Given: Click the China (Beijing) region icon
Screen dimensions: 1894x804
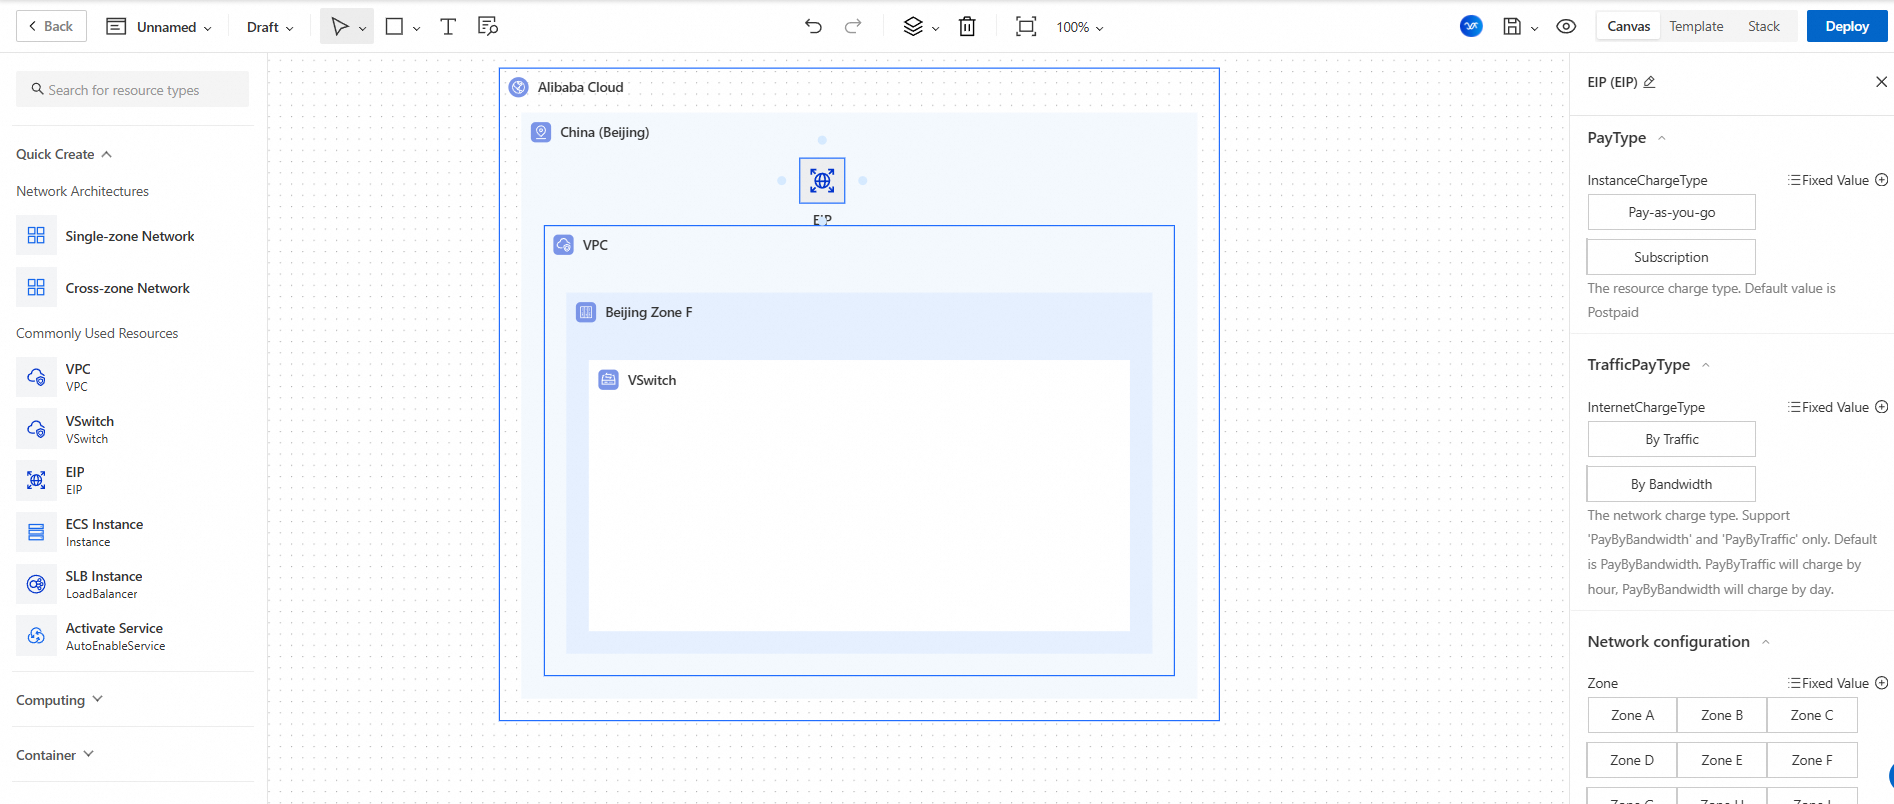Looking at the screenshot, I should click(541, 132).
